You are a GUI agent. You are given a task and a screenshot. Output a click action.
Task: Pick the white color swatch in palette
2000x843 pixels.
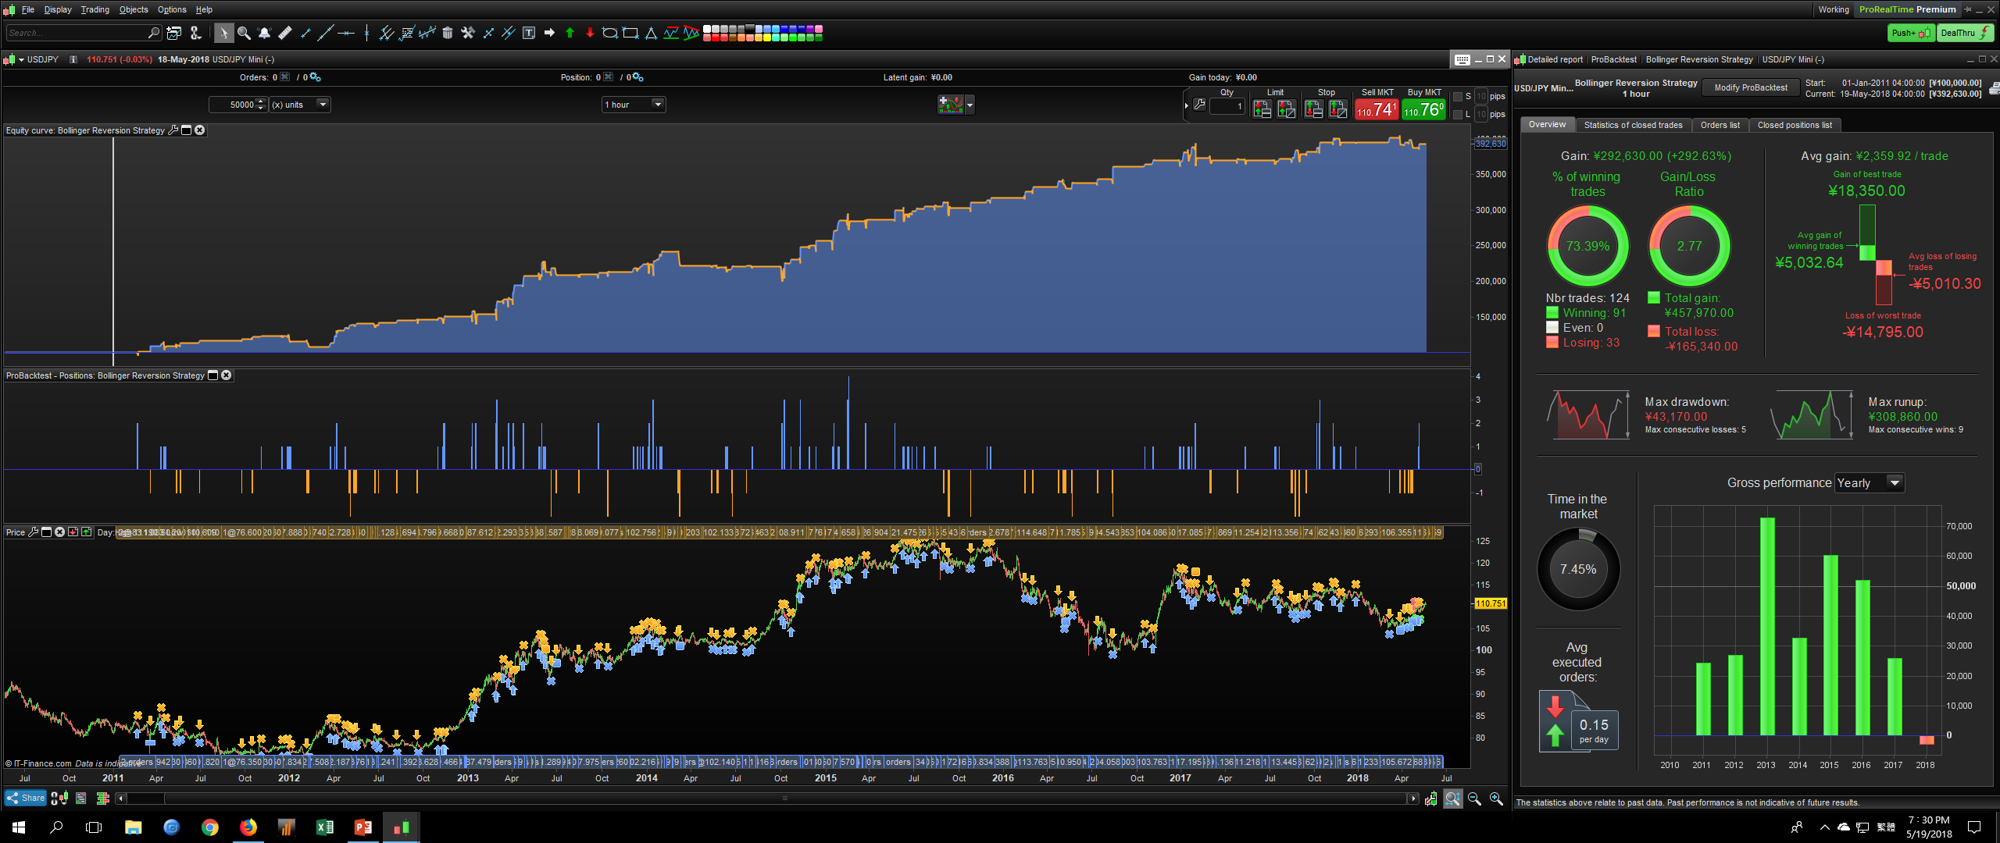coord(708,29)
